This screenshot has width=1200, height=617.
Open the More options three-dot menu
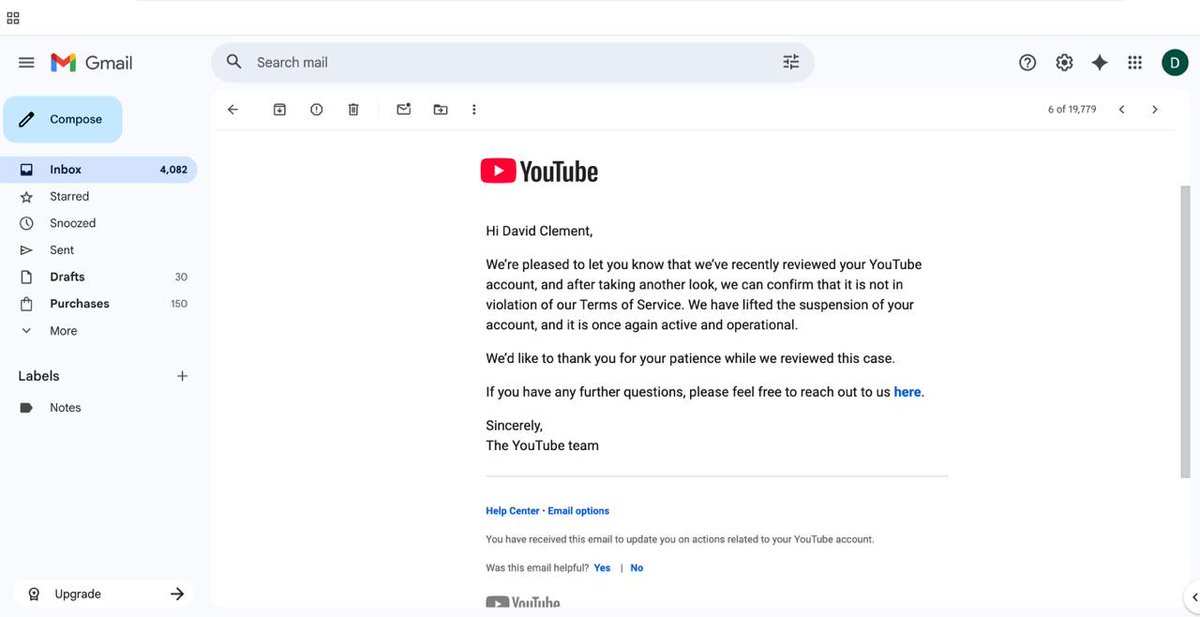pos(474,109)
